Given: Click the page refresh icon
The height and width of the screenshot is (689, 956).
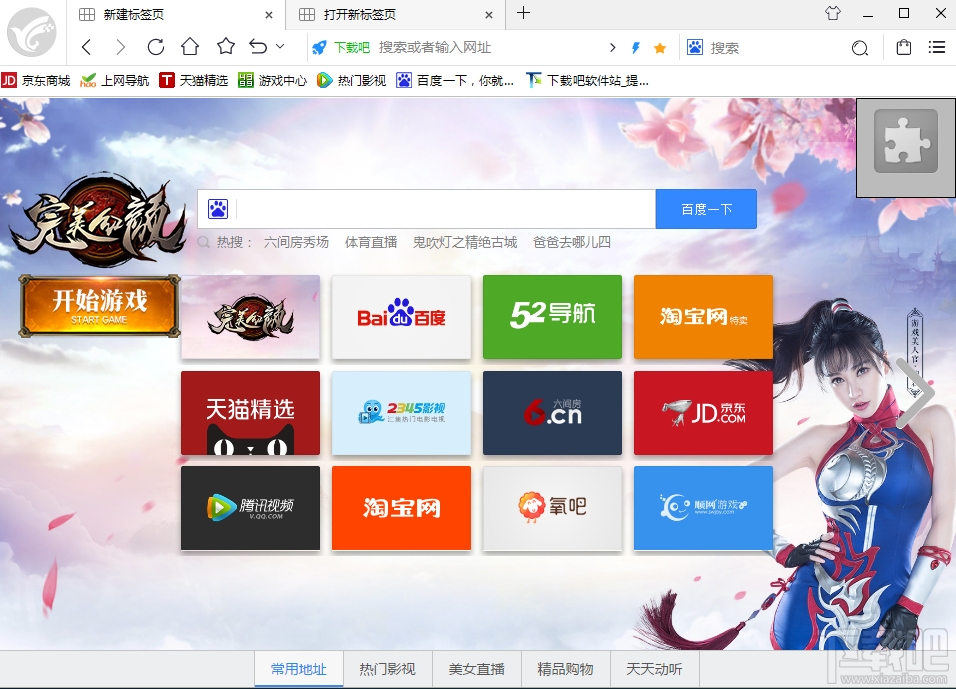Looking at the screenshot, I should point(156,46).
